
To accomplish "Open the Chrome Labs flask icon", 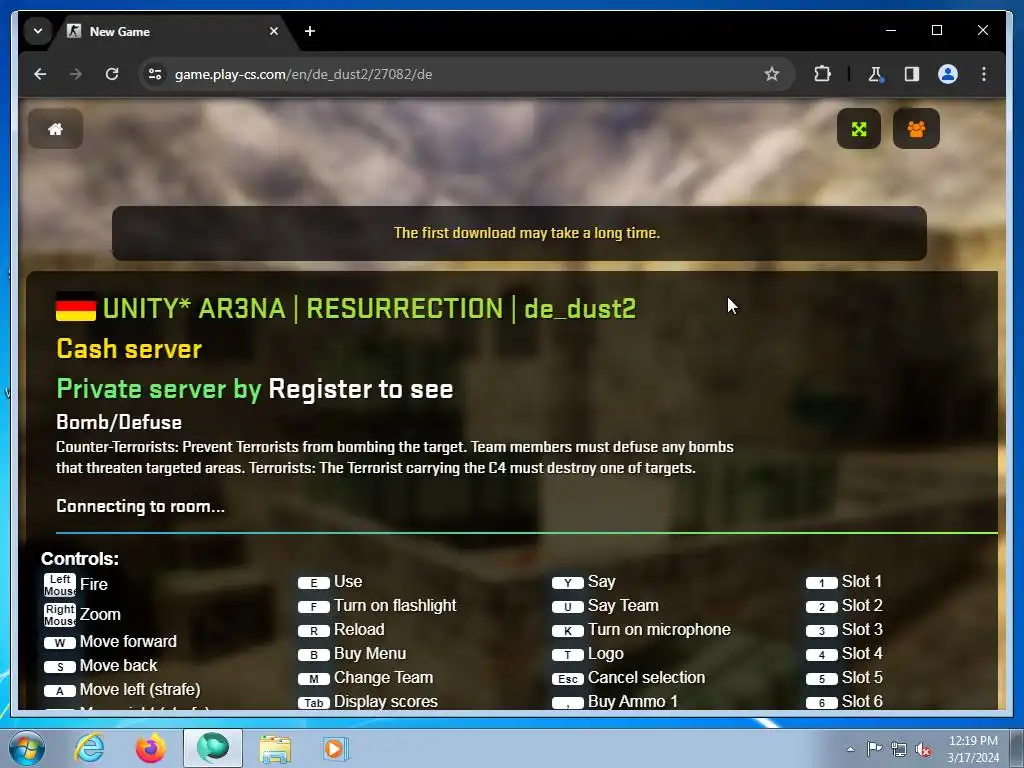I will click(x=876, y=74).
